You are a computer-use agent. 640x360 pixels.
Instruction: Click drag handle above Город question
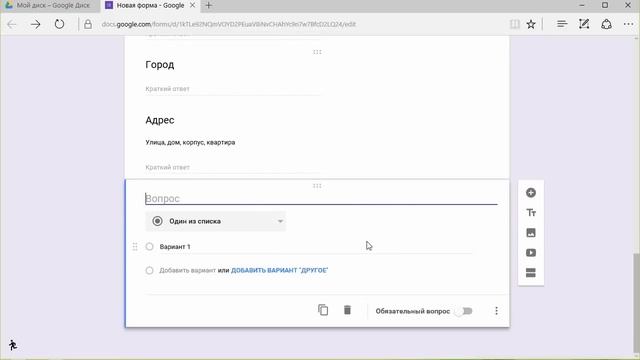(x=317, y=52)
